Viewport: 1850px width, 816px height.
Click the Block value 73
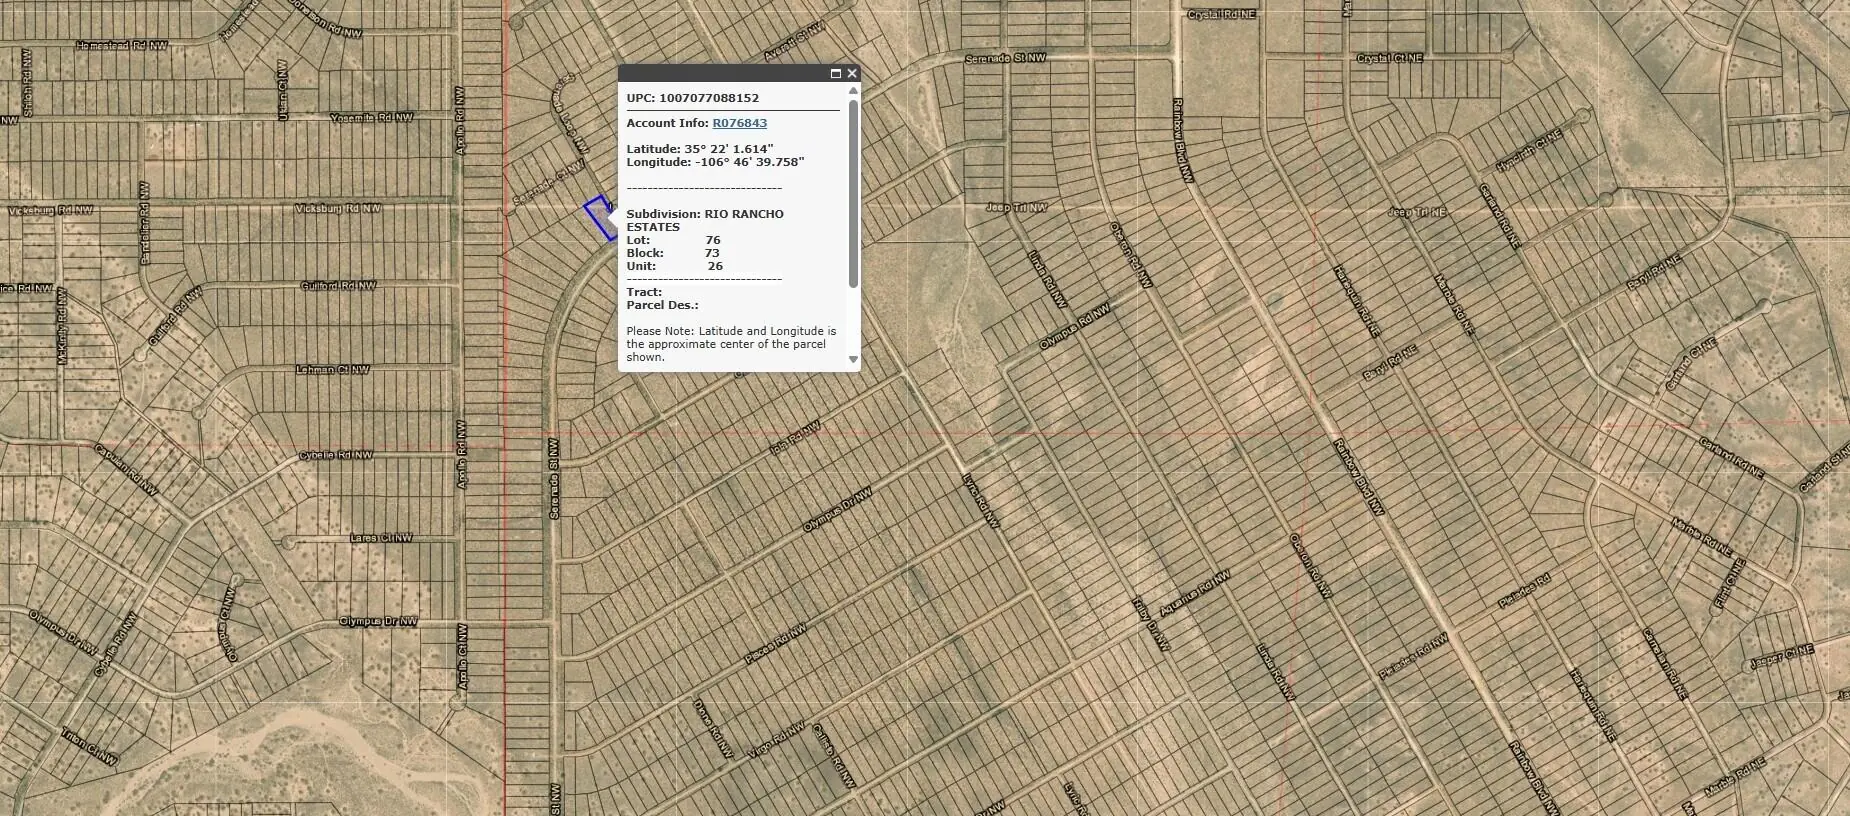click(x=713, y=253)
